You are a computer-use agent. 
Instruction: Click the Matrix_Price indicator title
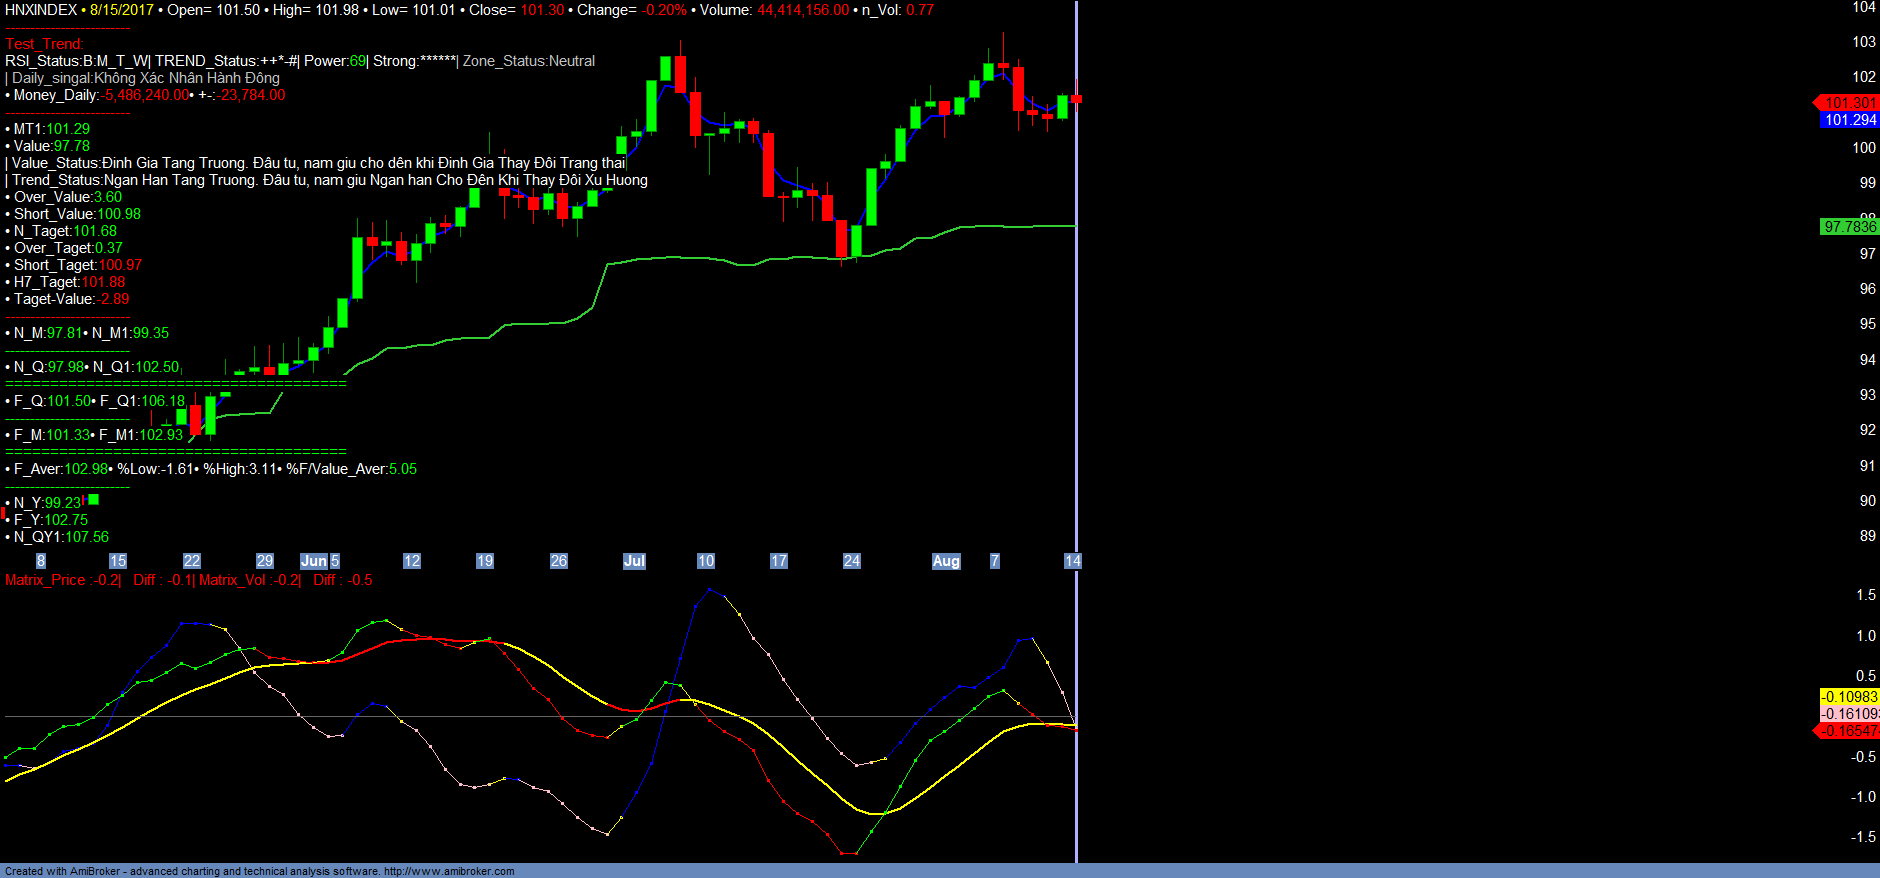(x=45, y=580)
